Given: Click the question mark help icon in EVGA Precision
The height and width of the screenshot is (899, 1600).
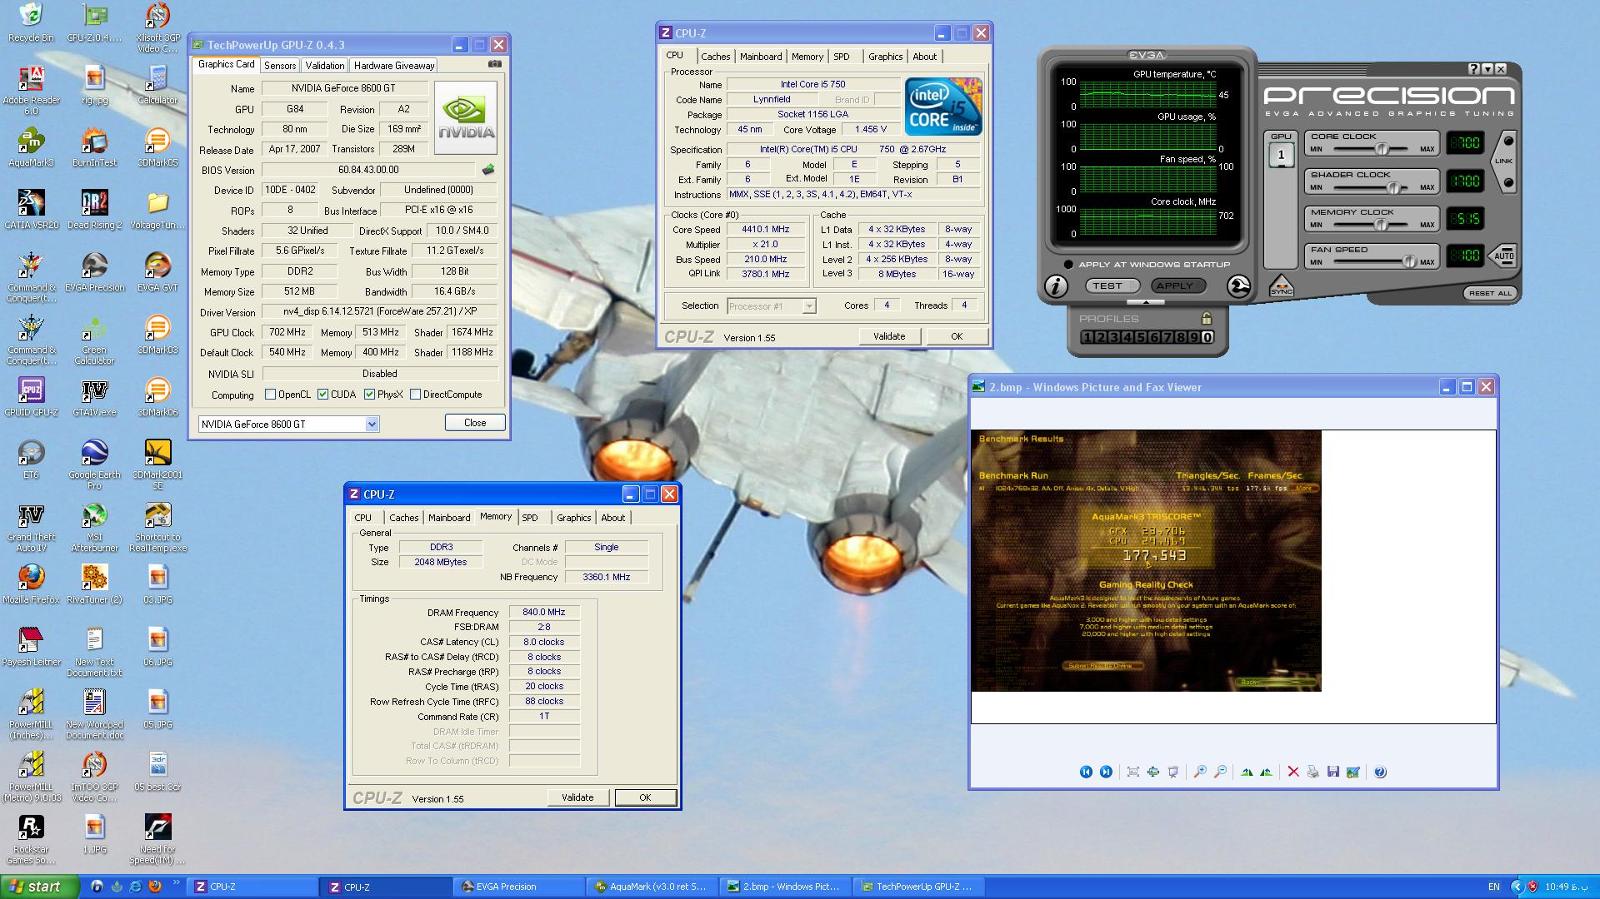Looking at the screenshot, I should coord(1473,68).
